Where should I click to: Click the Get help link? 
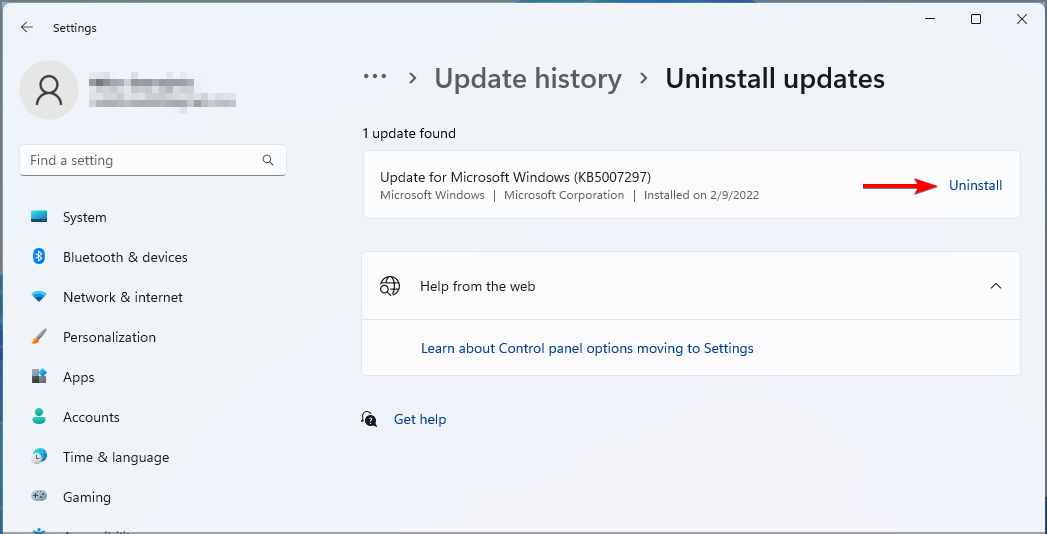(420, 419)
